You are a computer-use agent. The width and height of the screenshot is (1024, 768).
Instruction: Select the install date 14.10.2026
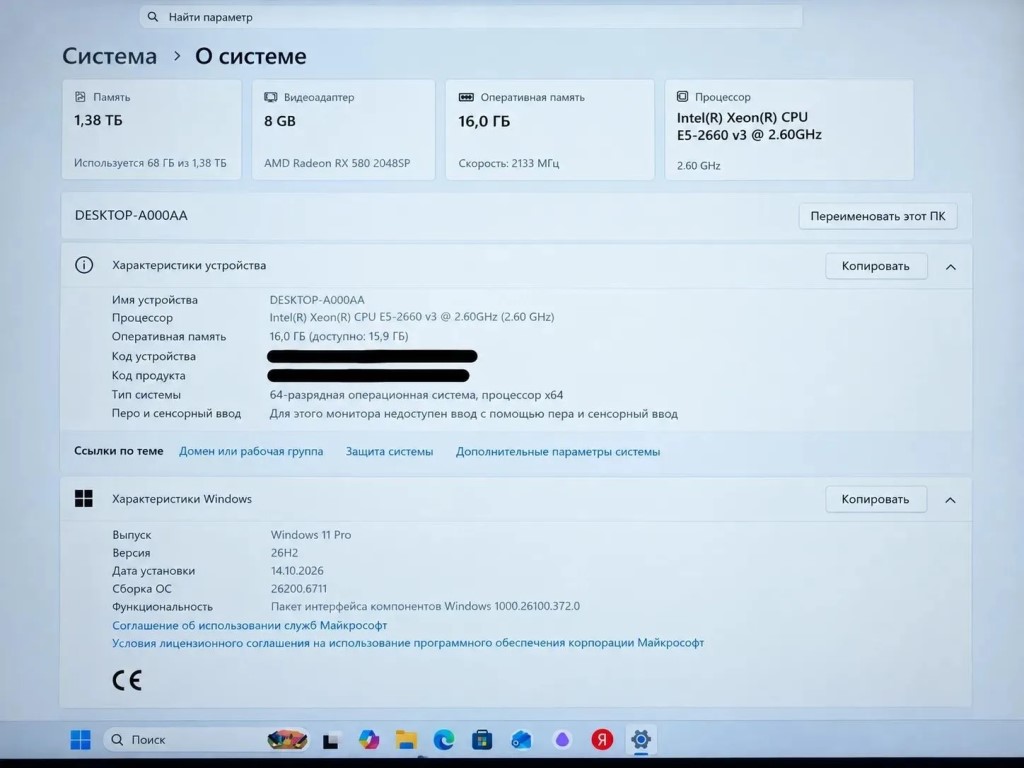pyautogui.click(x=297, y=571)
